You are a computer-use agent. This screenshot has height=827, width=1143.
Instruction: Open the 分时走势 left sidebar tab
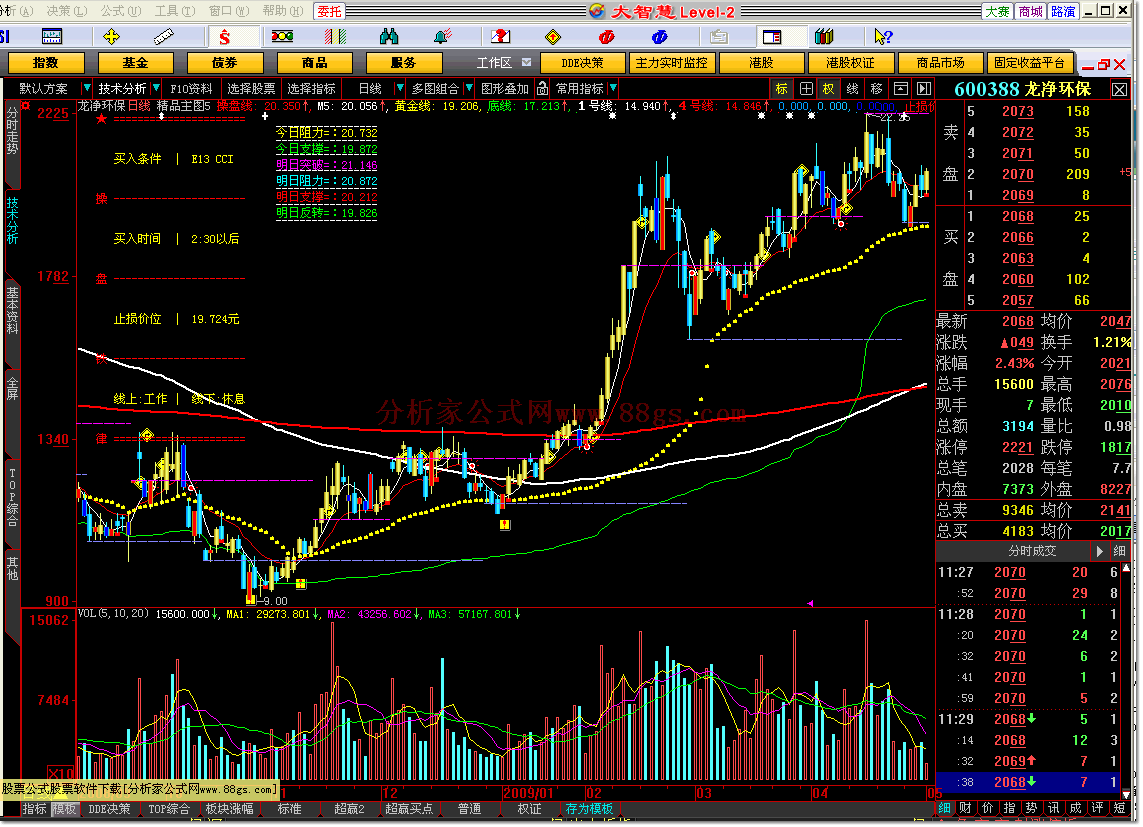[12, 130]
